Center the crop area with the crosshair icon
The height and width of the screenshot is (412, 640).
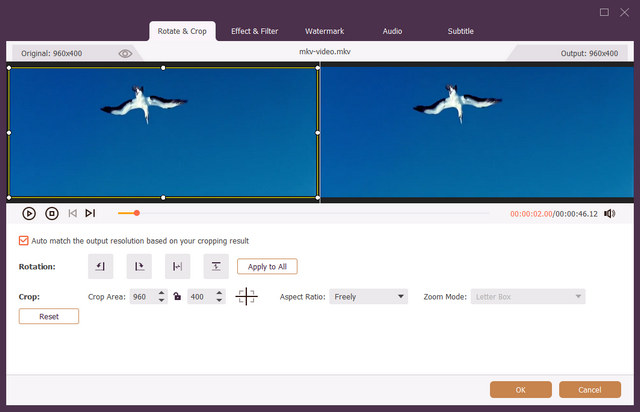pos(247,296)
